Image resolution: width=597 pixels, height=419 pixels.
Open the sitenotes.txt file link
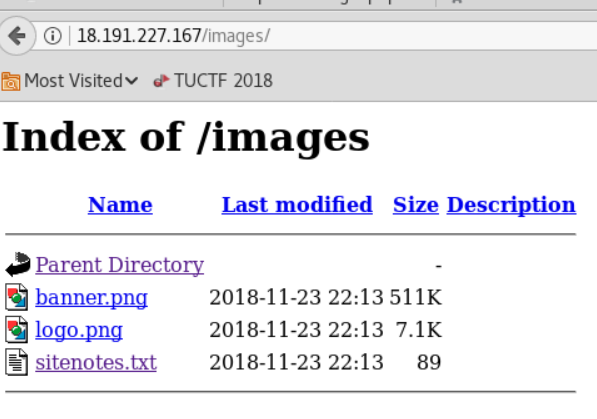(96, 363)
